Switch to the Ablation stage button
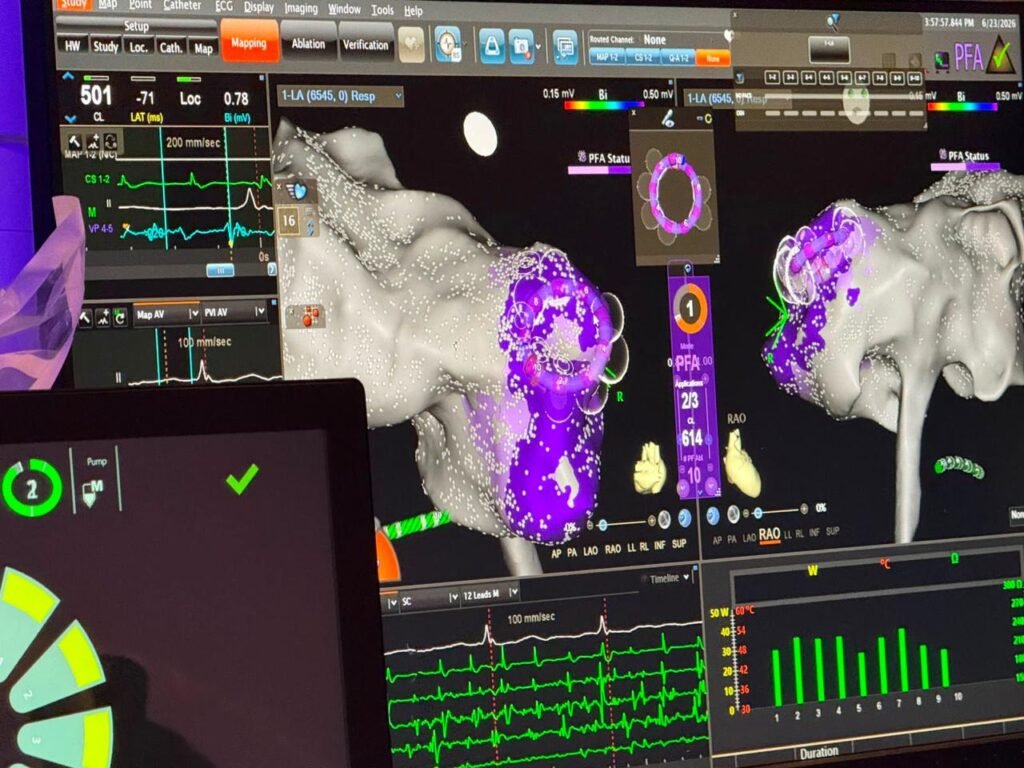Image resolution: width=1024 pixels, height=768 pixels. pos(308,44)
